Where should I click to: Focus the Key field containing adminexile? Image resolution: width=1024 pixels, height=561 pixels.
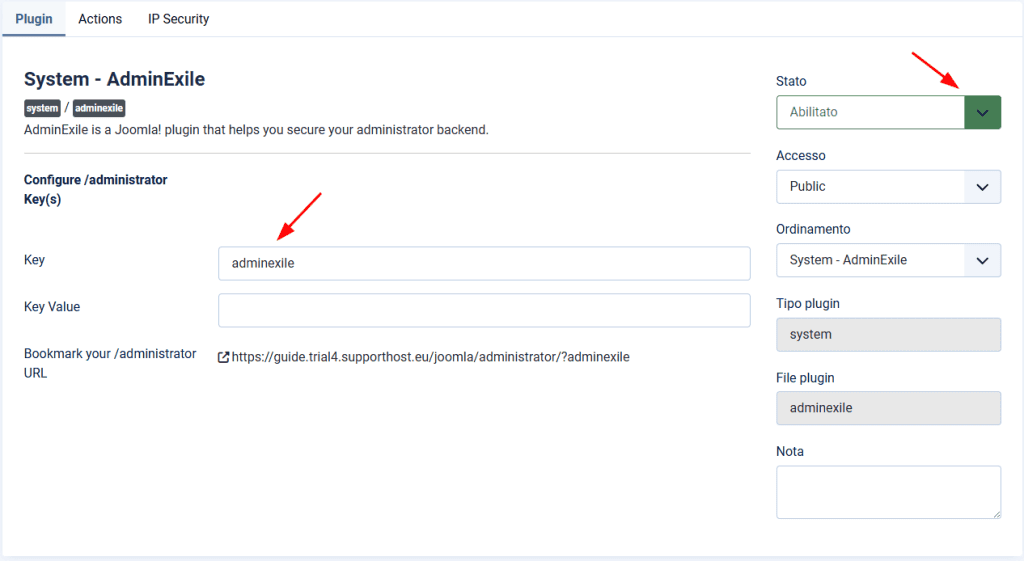point(484,264)
